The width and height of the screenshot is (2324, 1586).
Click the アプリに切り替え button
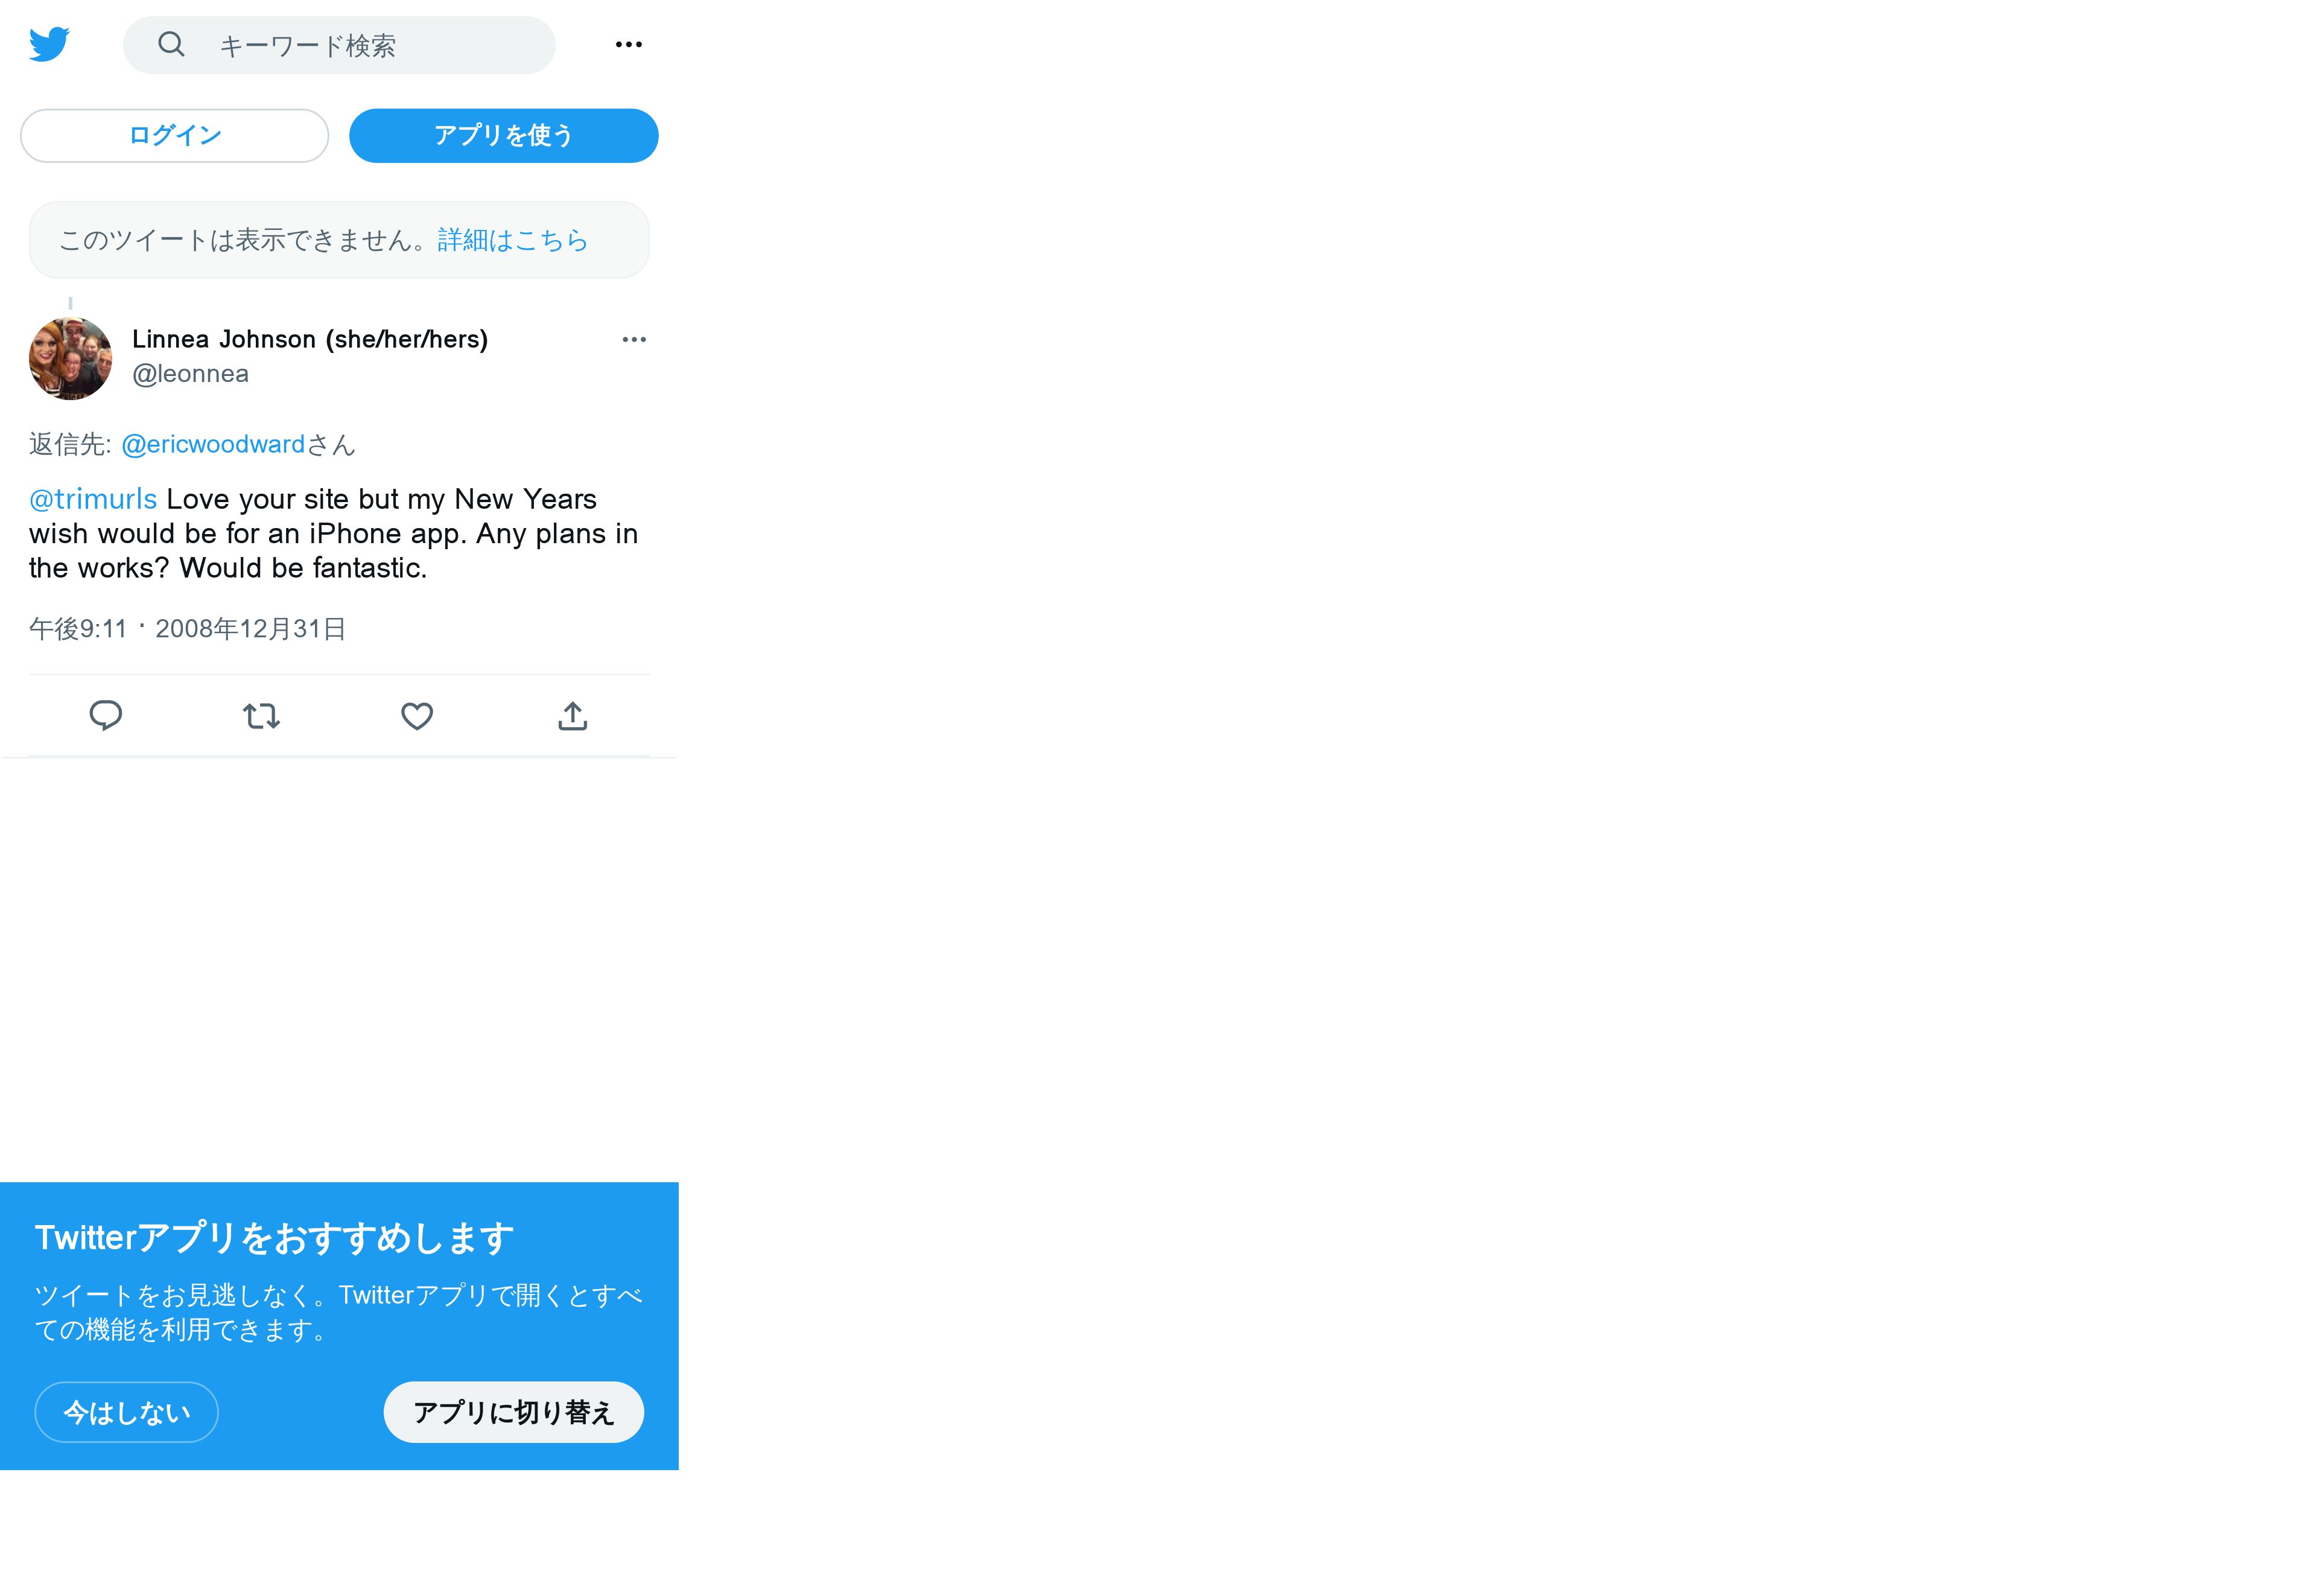[x=514, y=1412]
